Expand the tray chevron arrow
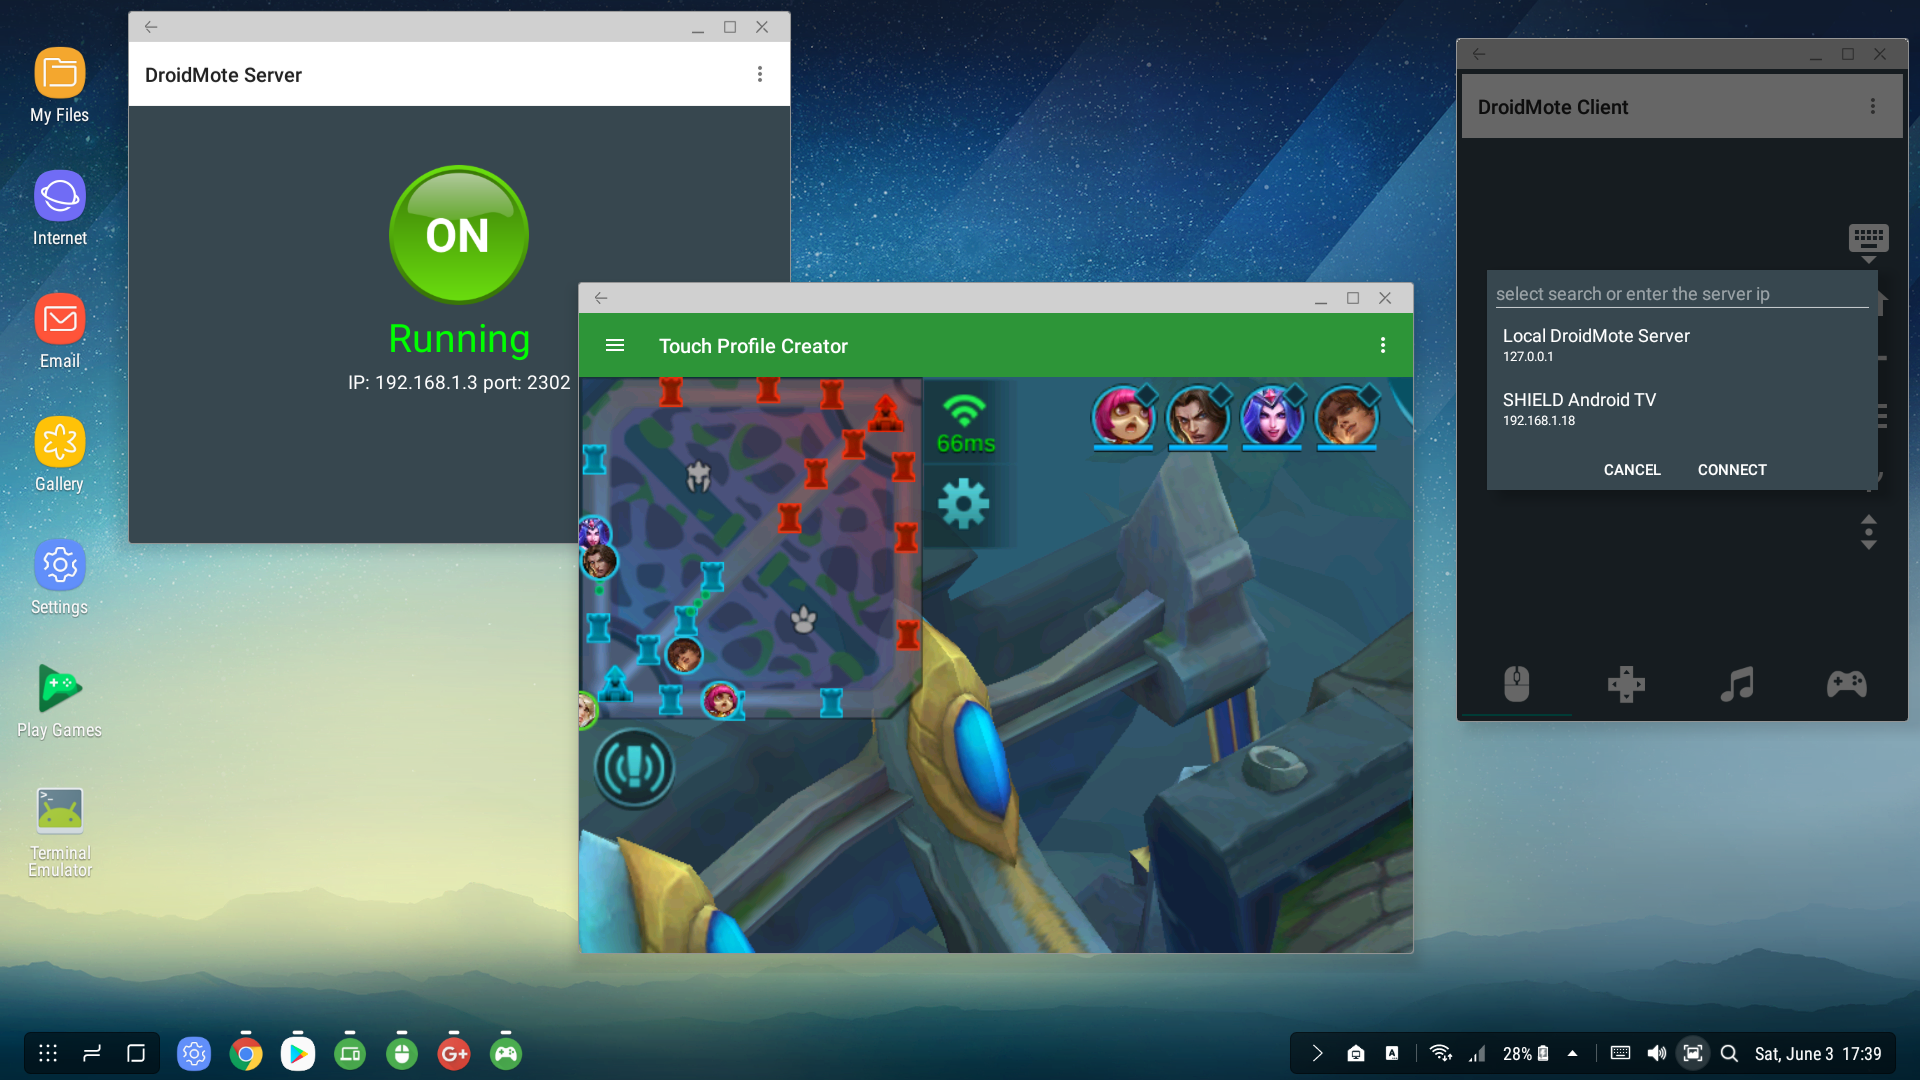1920x1080 pixels. click(1317, 1053)
